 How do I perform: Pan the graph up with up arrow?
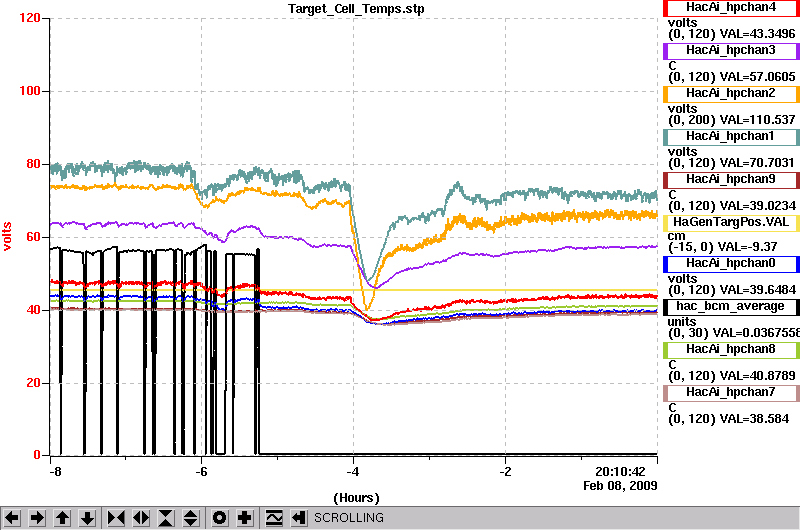pos(62,518)
